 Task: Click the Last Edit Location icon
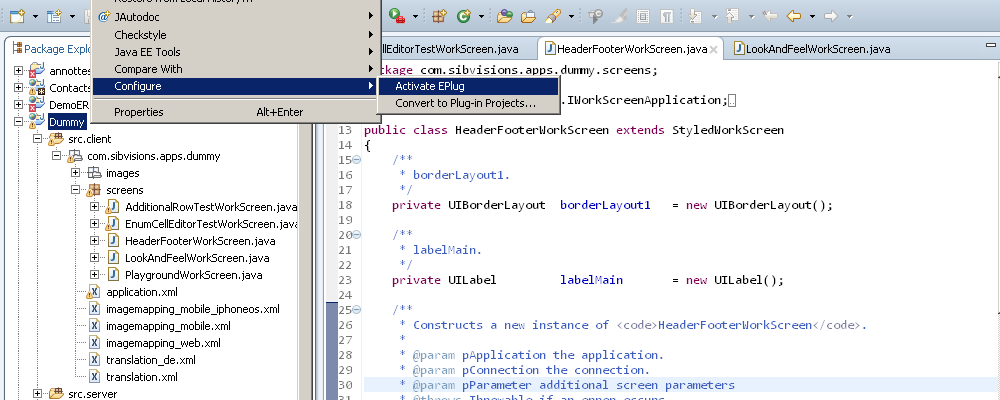click(770, 17)
